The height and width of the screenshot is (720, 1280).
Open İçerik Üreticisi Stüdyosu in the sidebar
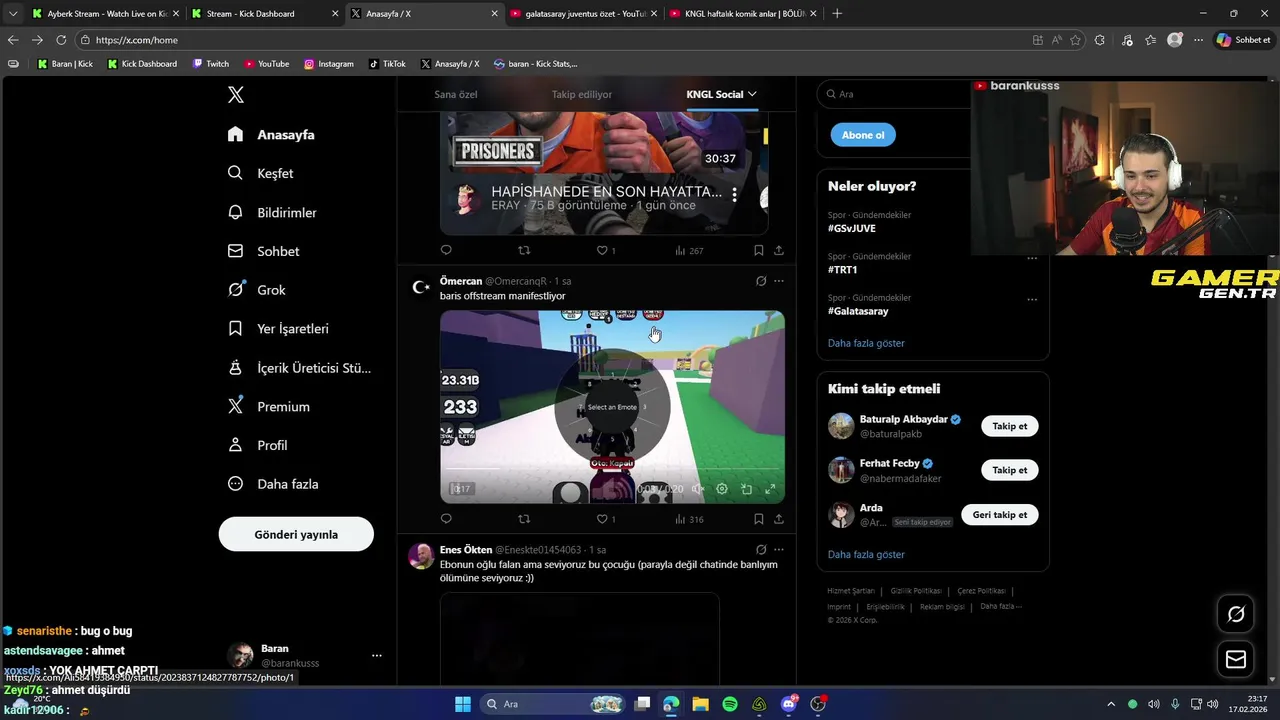click(299, 367)
